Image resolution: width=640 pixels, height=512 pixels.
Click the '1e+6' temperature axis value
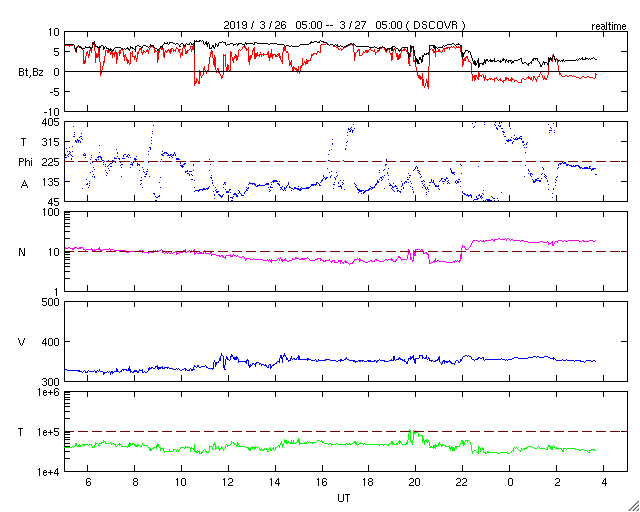click(x=50, y=392)
